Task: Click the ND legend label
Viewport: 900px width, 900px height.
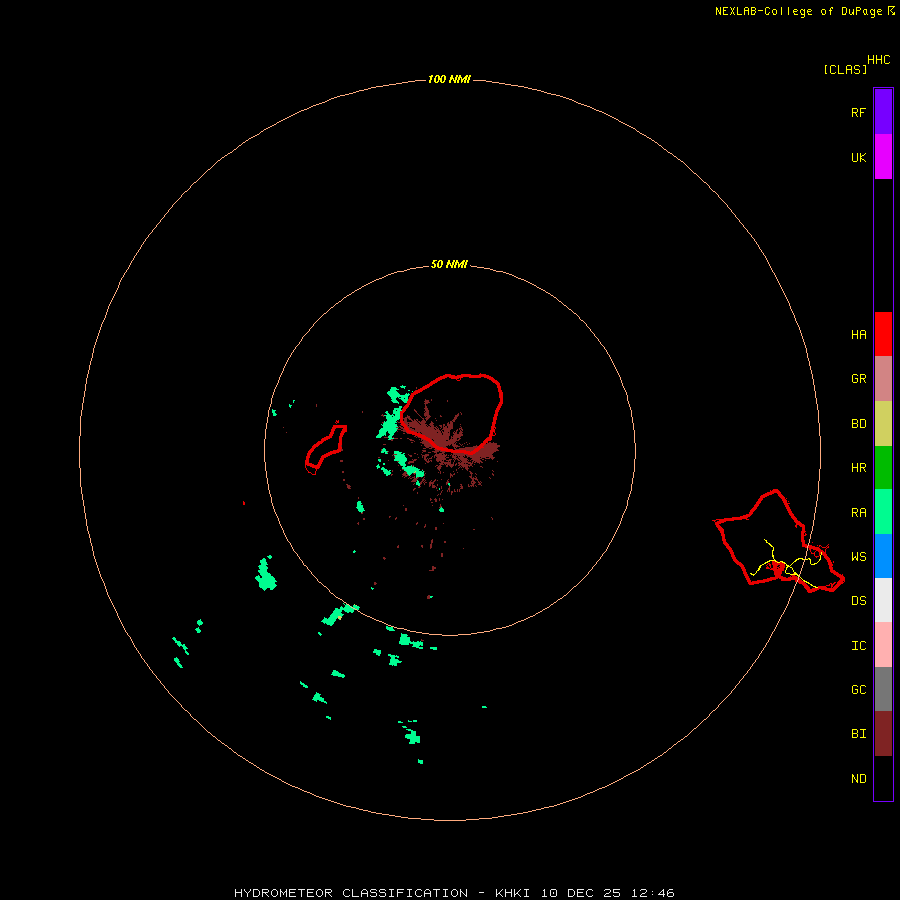Action: coord(858,779)
